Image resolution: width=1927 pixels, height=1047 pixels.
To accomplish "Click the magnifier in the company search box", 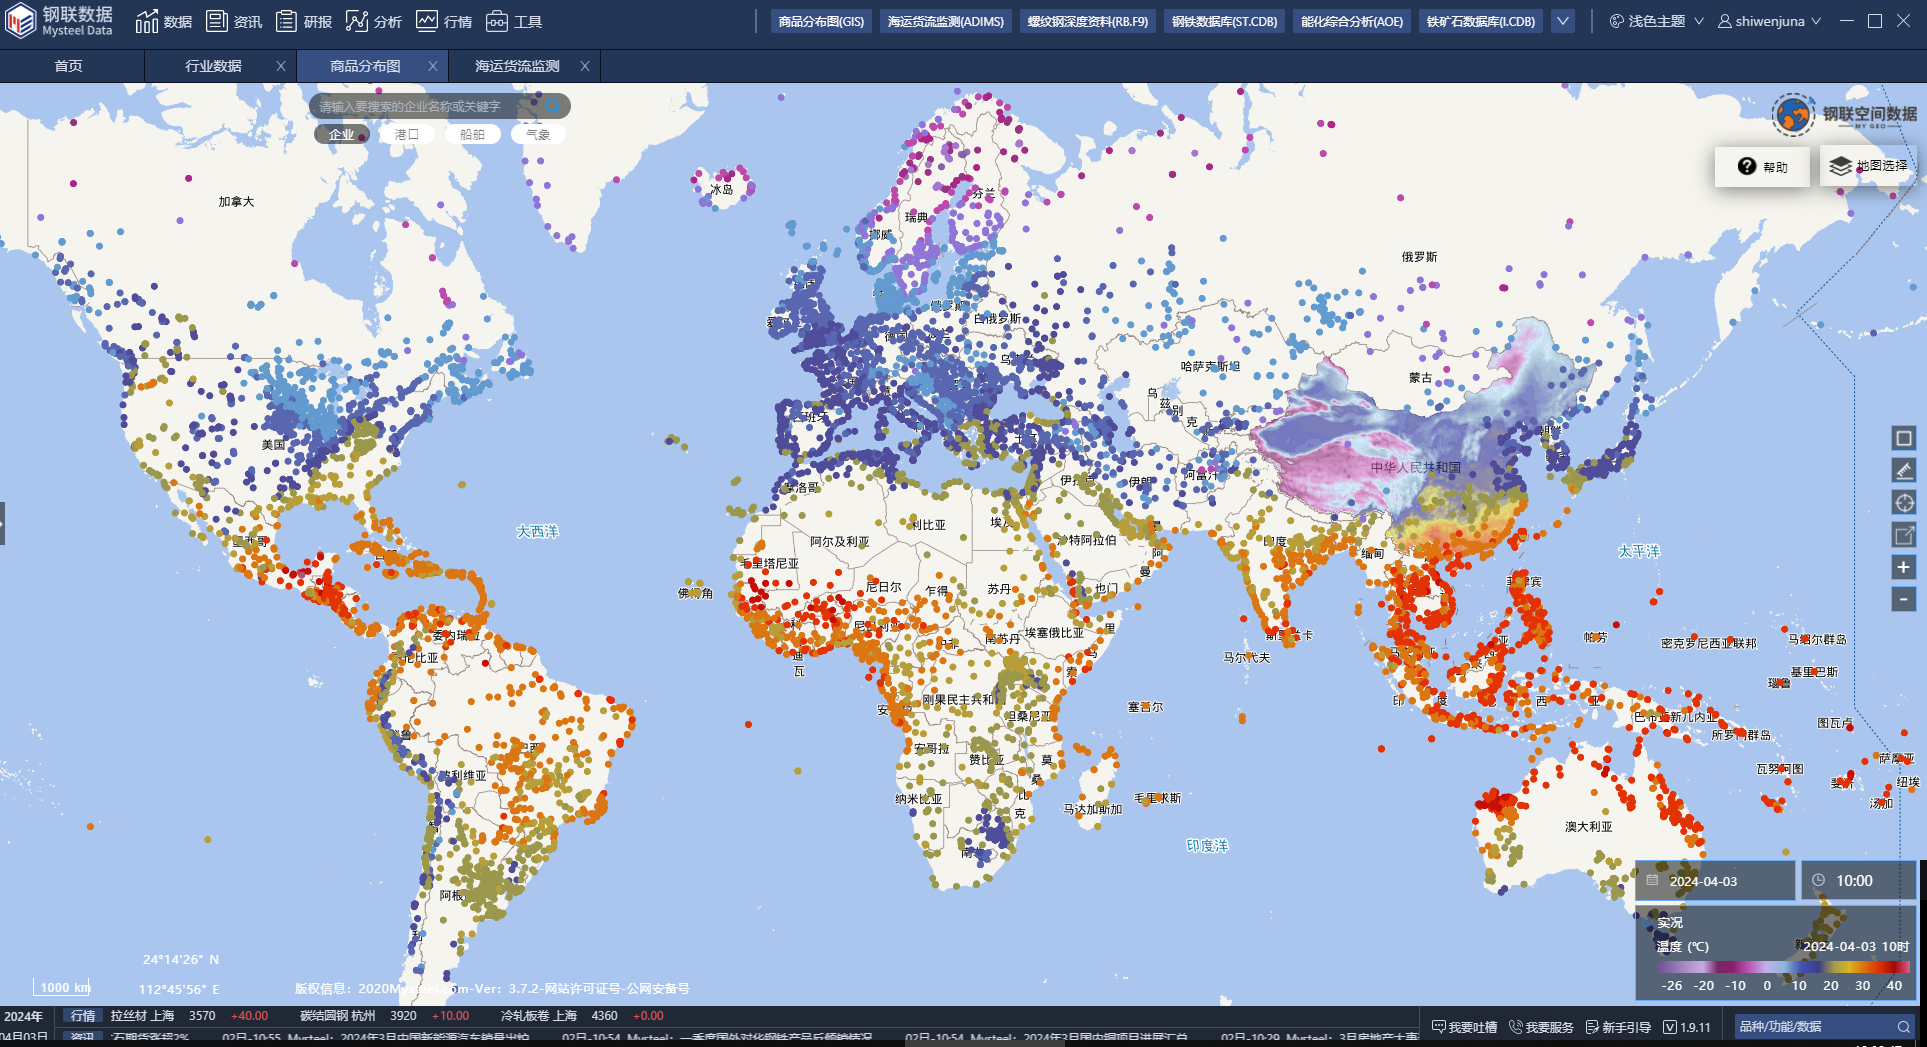I will pyautogui.click(x=552, y=106).
